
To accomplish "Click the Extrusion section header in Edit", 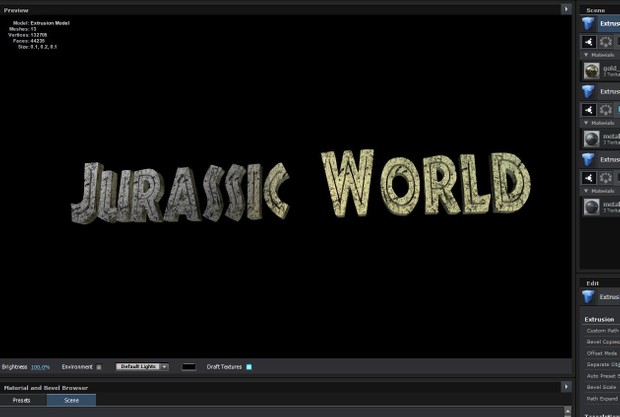I will pyautogui.click(x=599, y=319).
